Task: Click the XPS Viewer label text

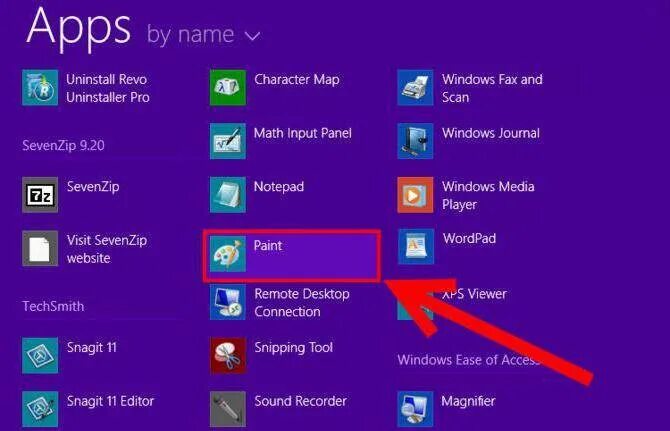Action: pyautogui.click(x=474, y=294)
